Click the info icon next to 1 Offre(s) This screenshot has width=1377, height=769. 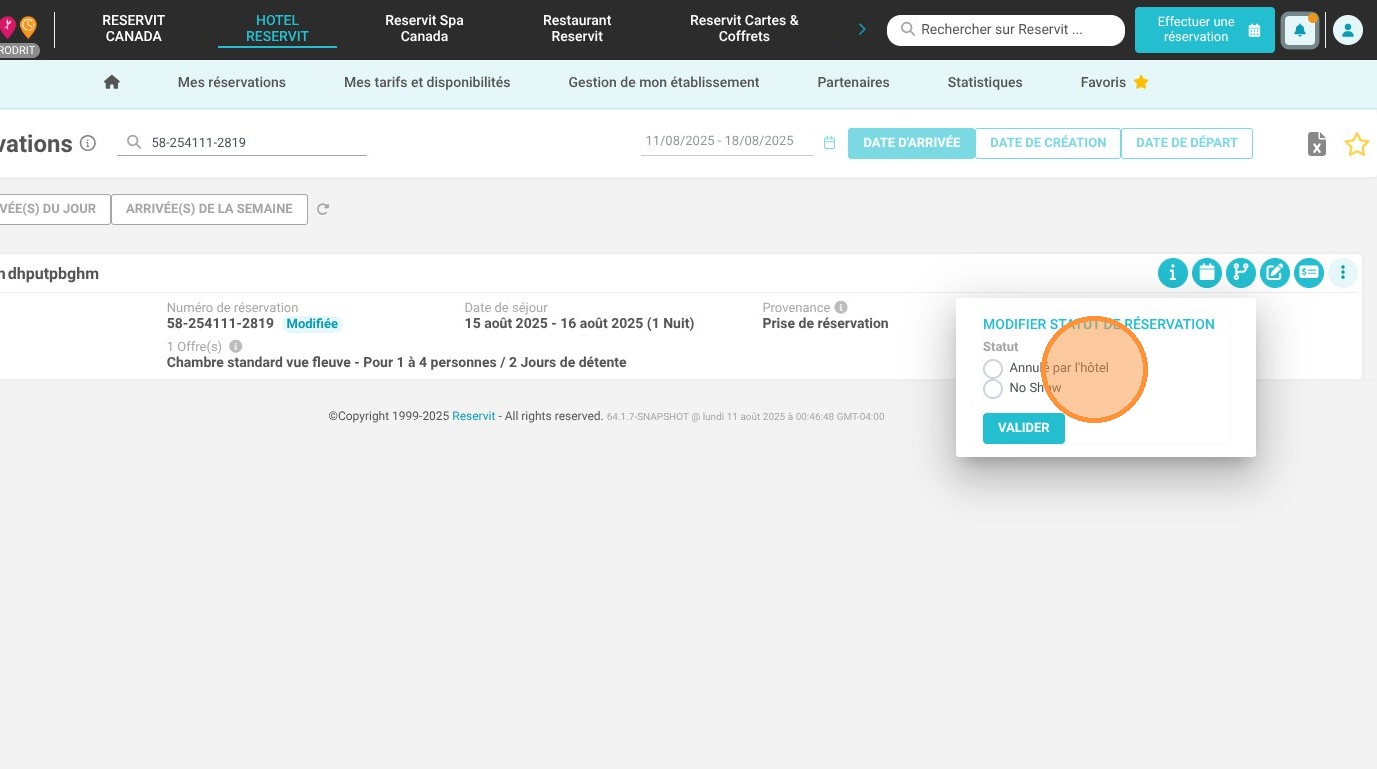click(236, 346)
